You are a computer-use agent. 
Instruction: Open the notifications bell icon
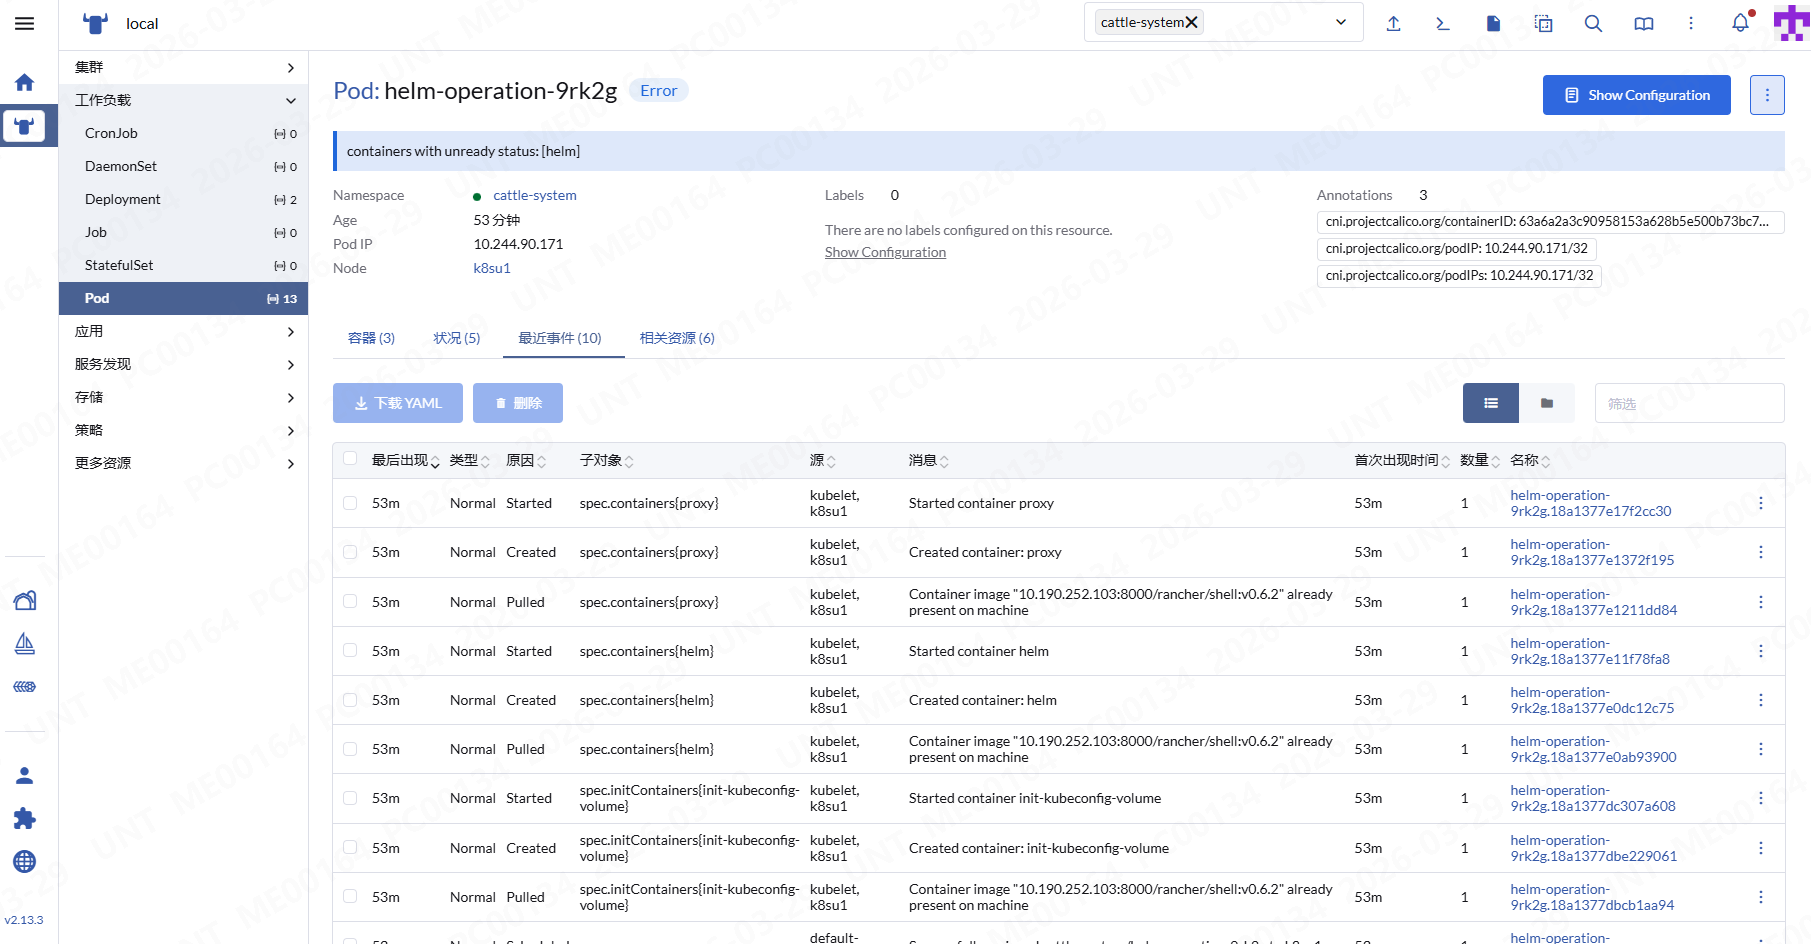[1740, 24]
